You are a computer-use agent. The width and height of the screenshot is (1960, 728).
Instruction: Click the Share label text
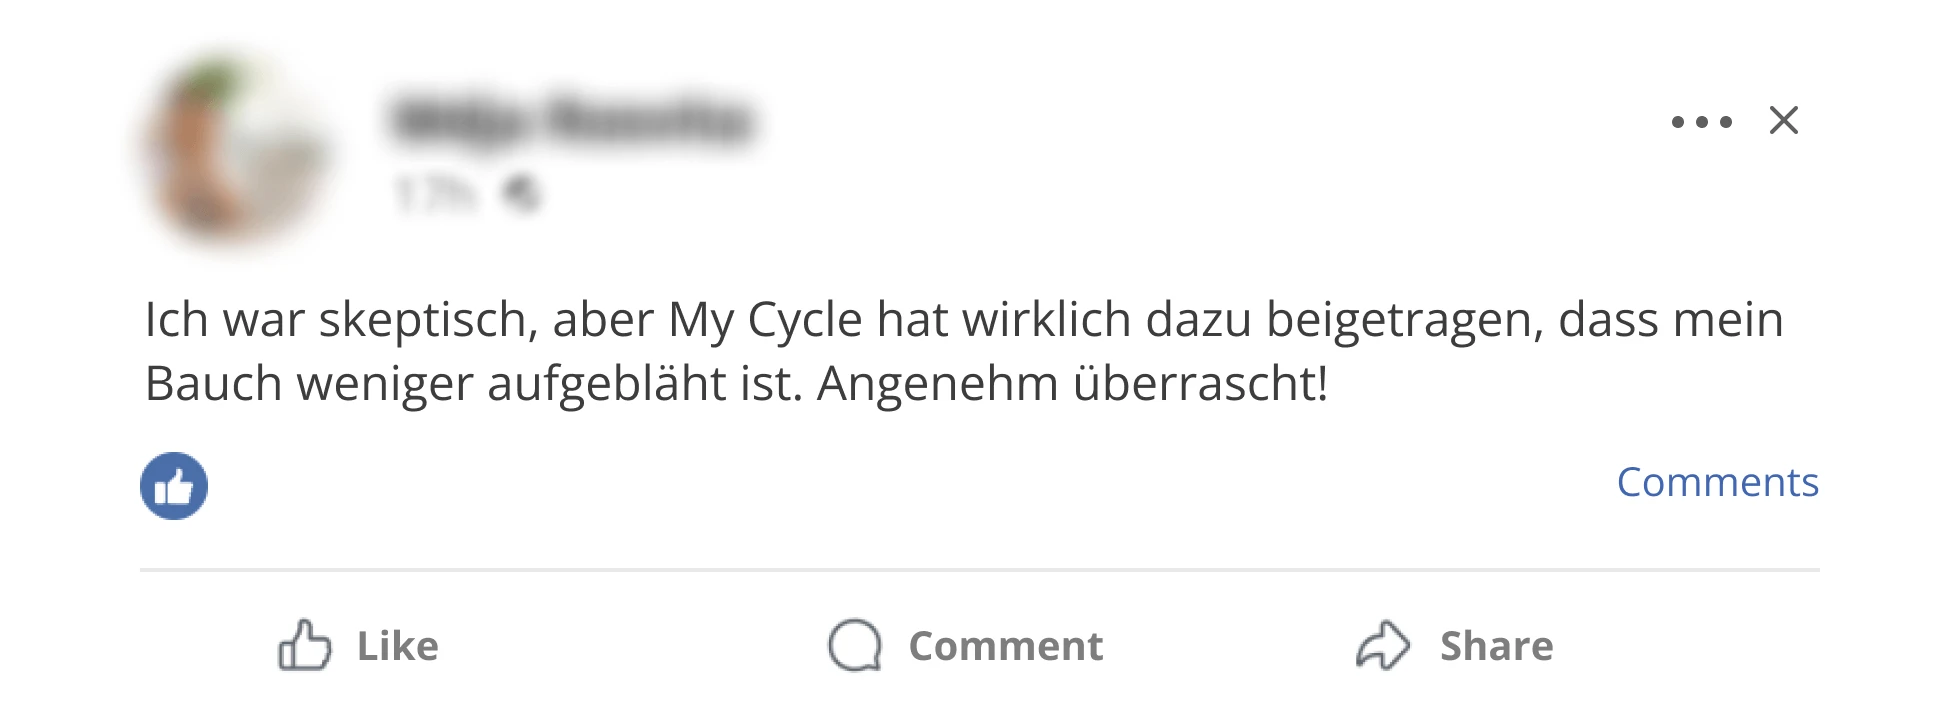[1497, 646]
